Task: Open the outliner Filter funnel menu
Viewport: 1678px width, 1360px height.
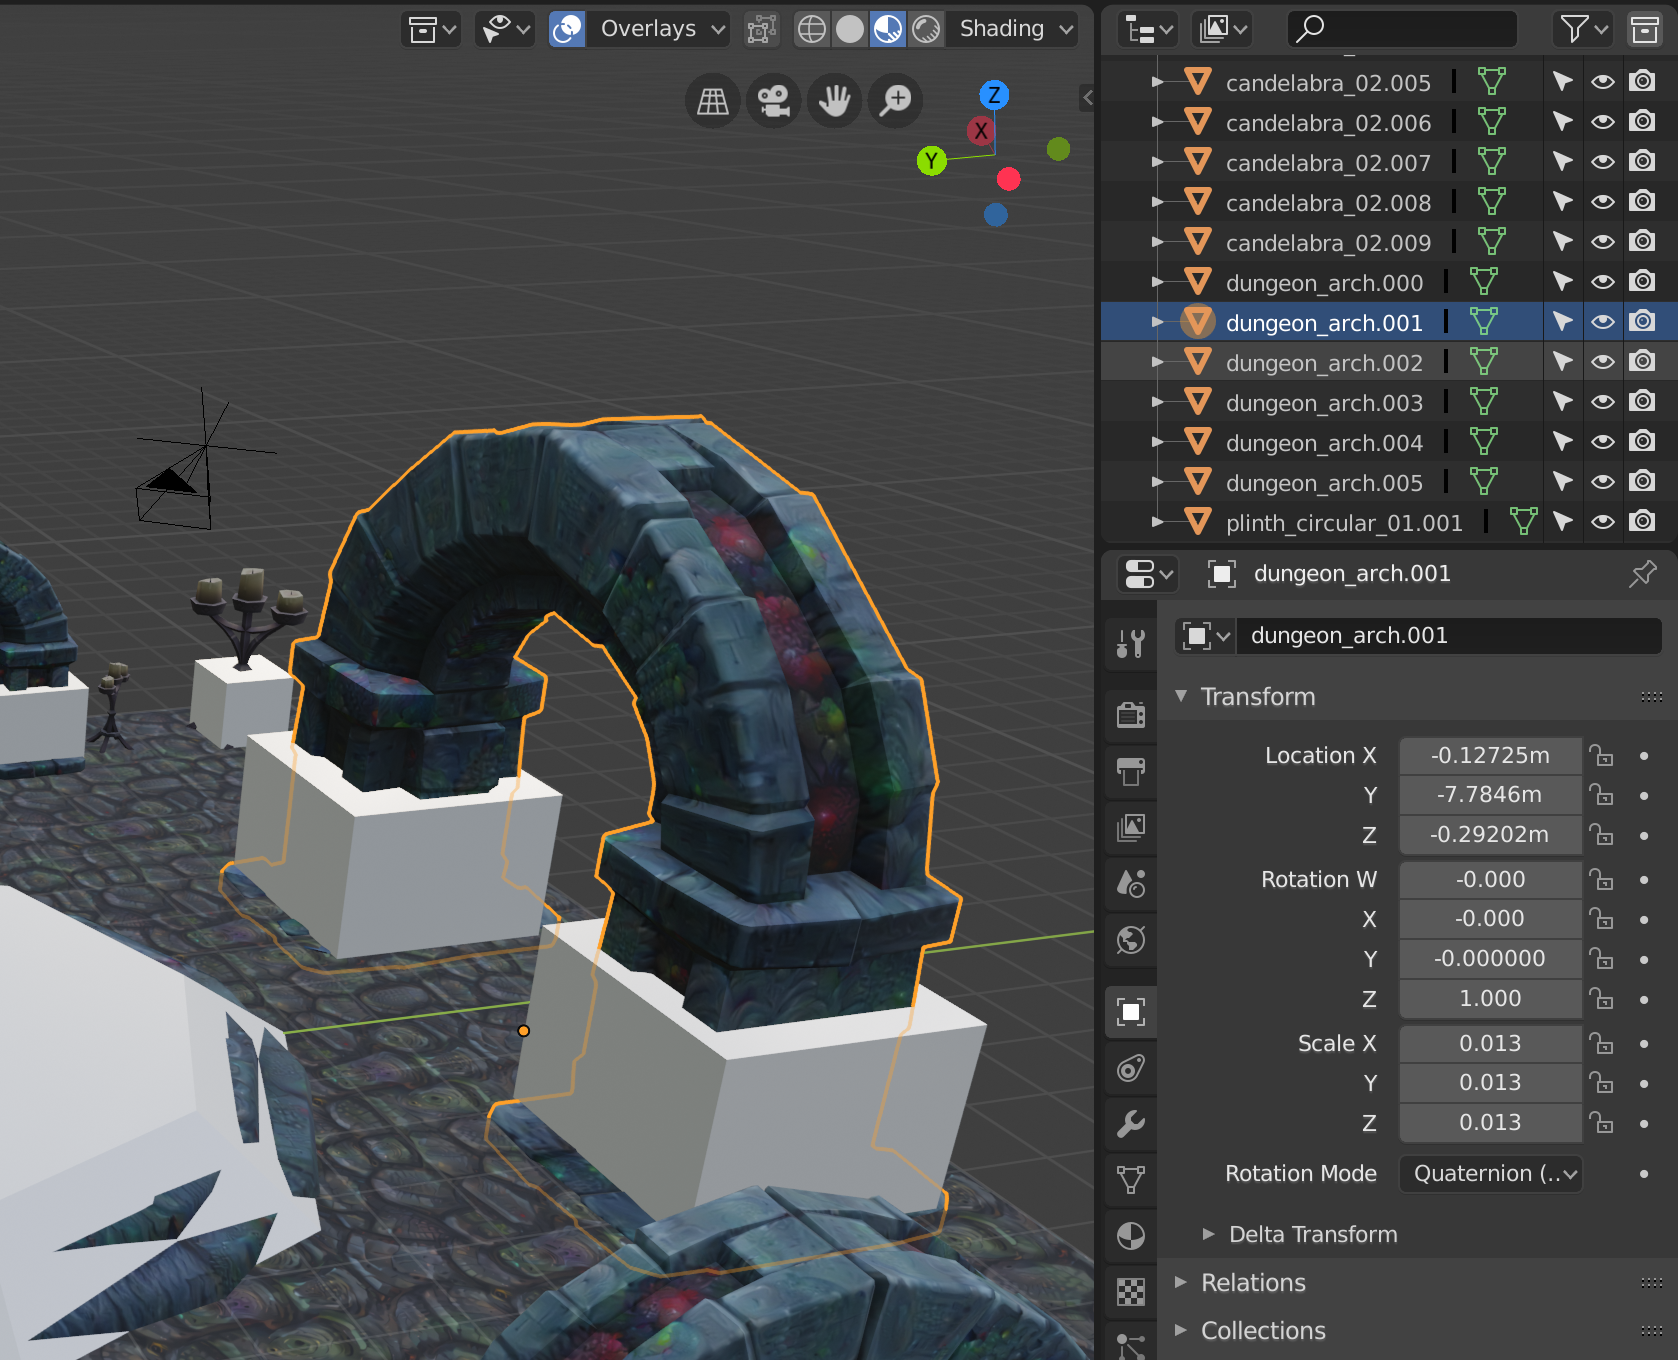Action: [1575, 29]
